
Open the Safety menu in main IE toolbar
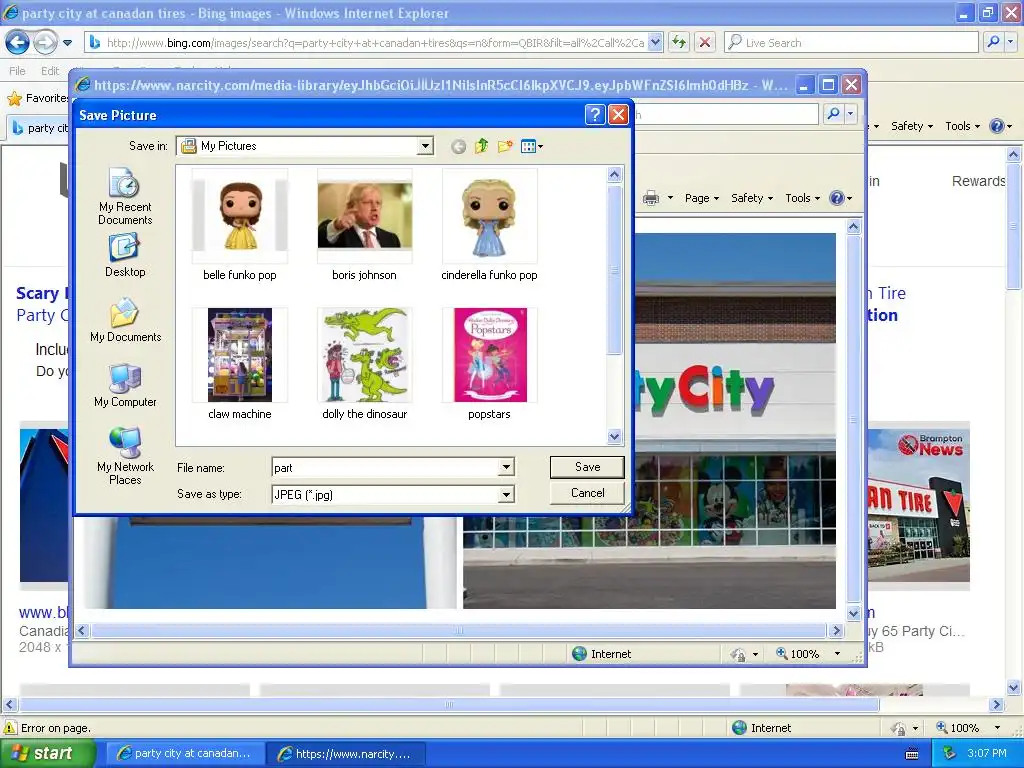912,126
